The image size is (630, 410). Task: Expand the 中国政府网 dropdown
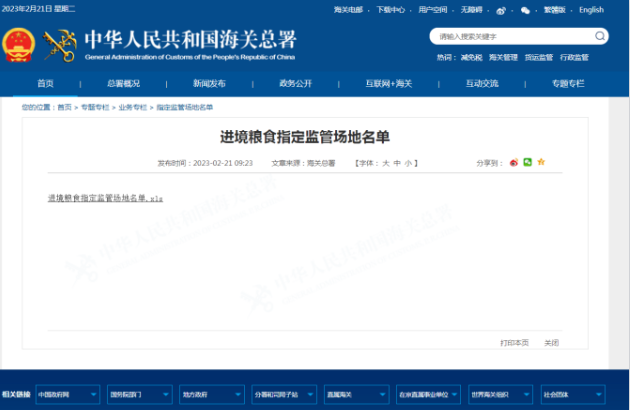(68, 395)
